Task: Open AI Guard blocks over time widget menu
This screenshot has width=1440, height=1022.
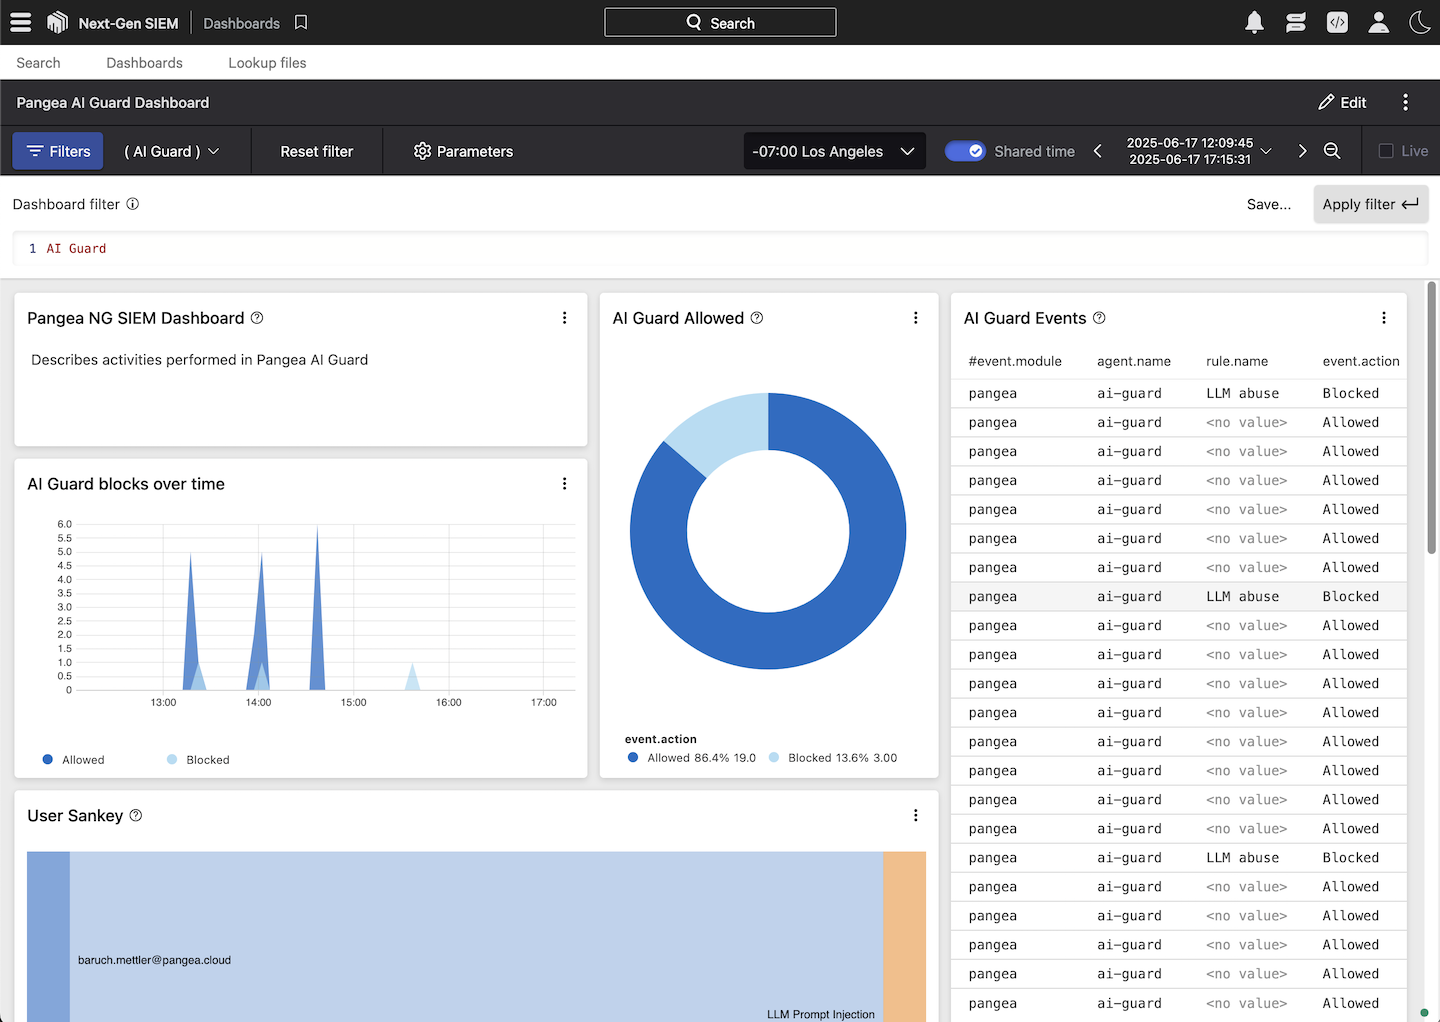Action: pyautogui.click(x=564, y=484)
